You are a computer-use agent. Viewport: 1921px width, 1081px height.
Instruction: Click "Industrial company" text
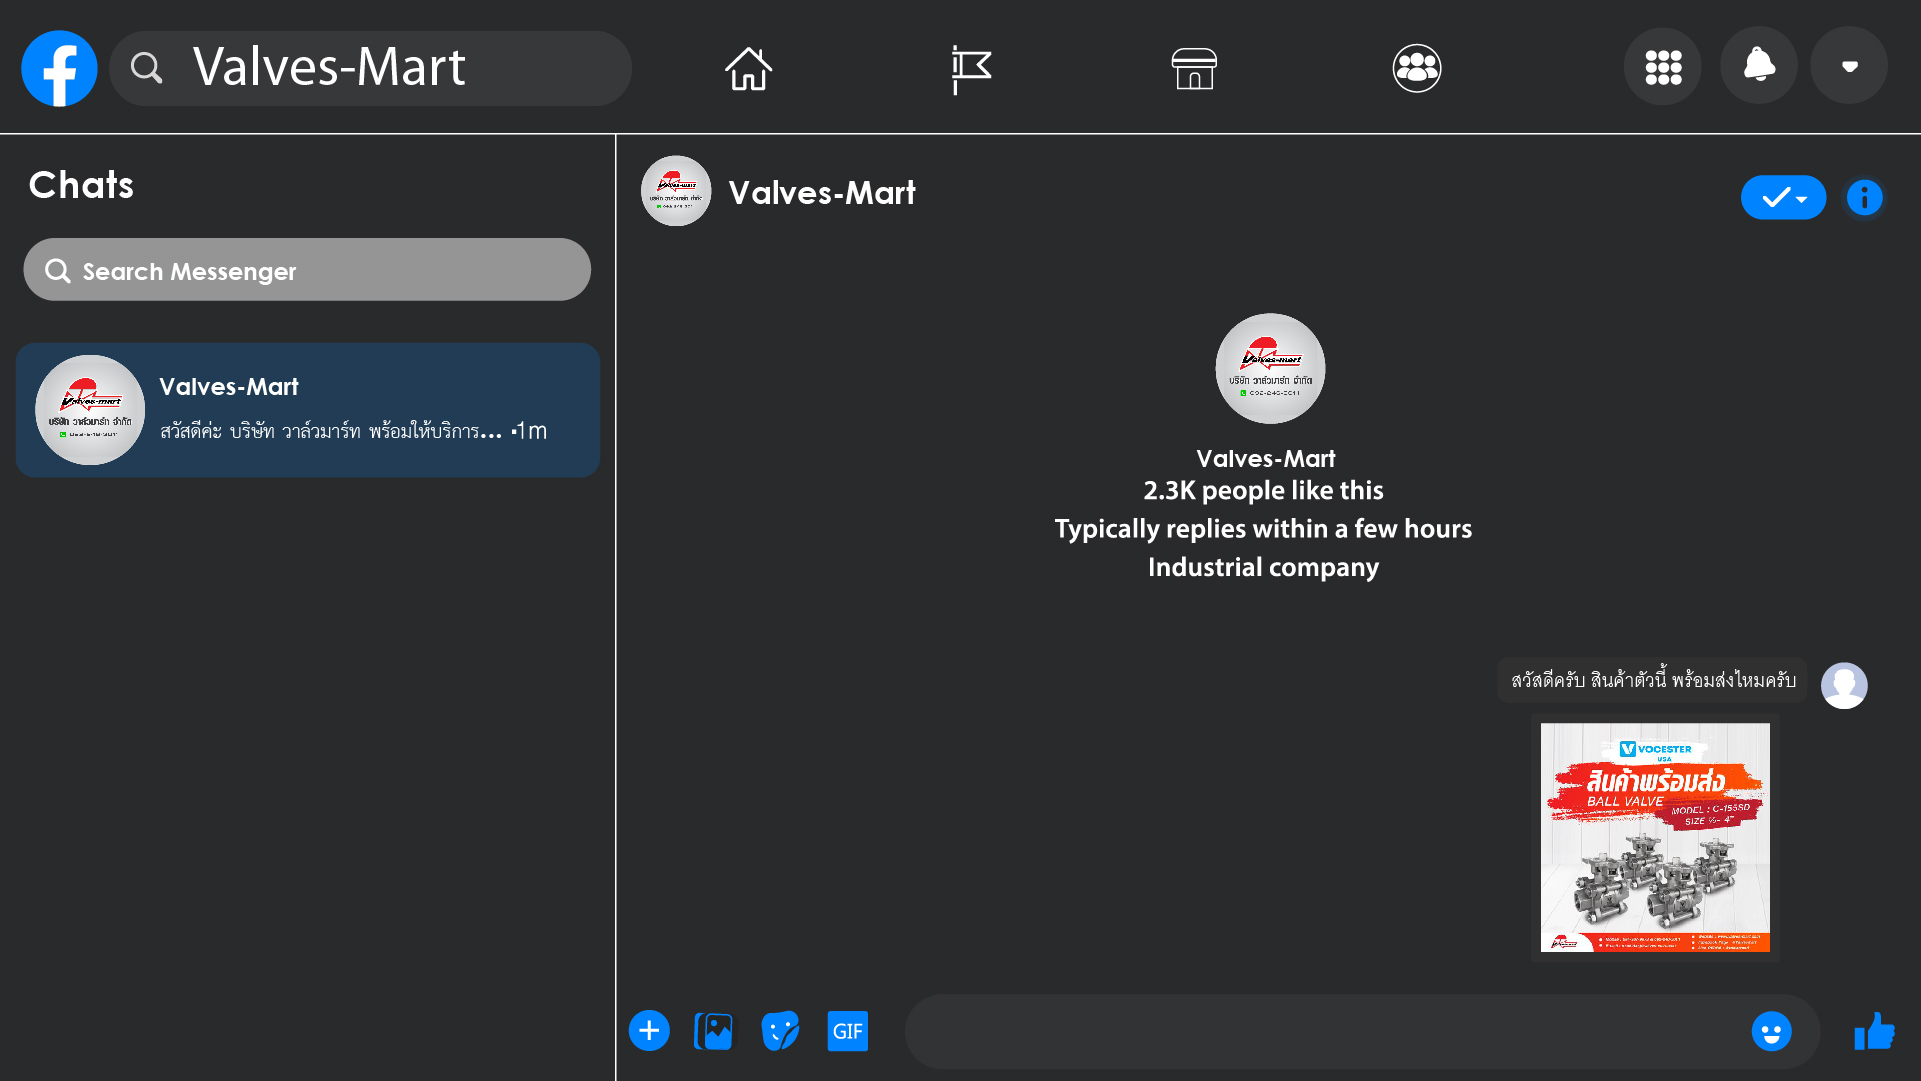coord(1263,567)
